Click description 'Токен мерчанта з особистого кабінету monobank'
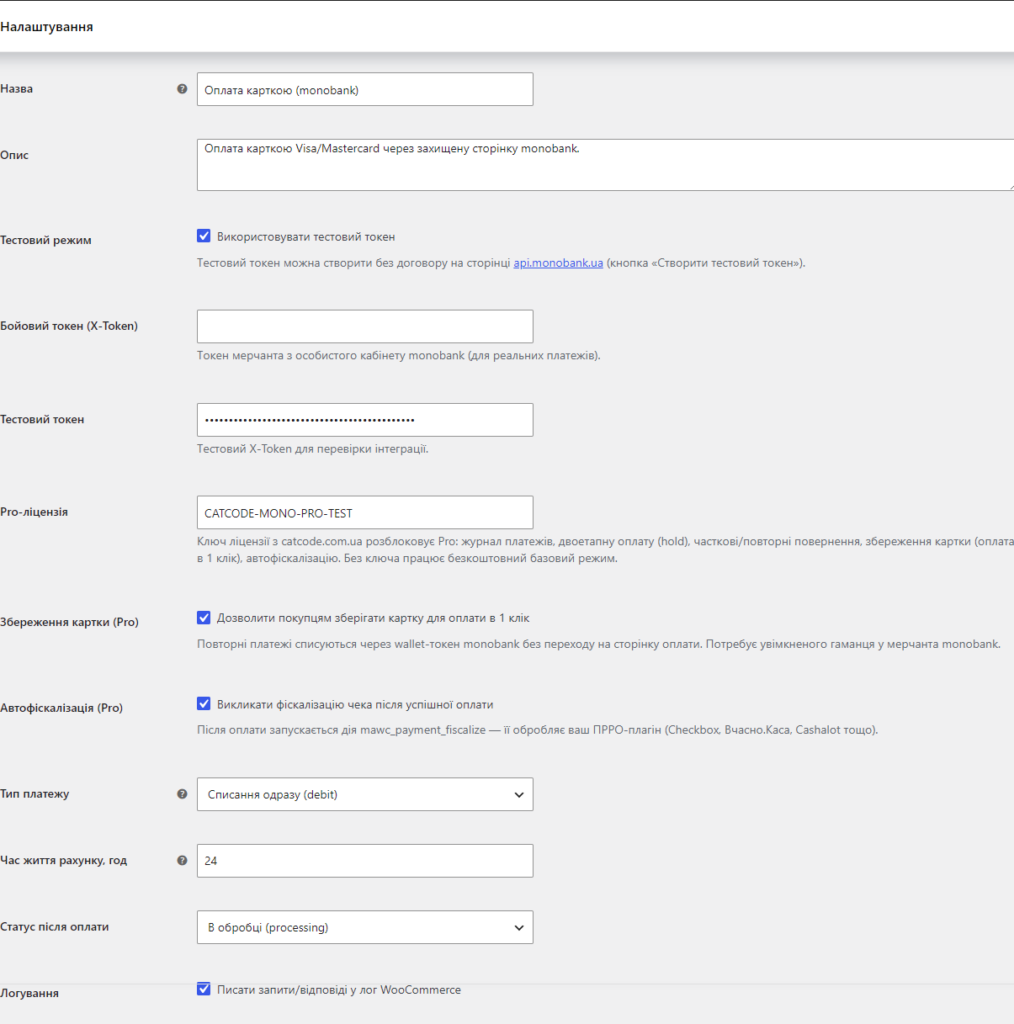Viewport: 1014px width, 1024px height. coord(399,355)
